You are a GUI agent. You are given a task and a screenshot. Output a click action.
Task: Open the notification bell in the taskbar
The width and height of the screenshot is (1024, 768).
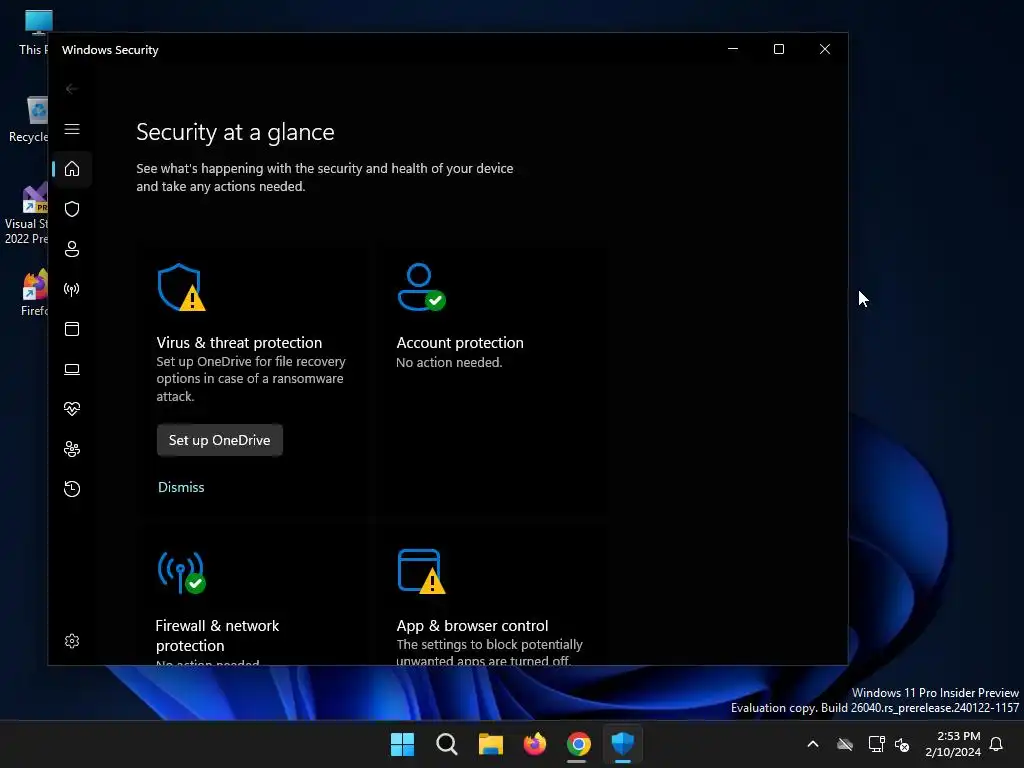point(997,744)
